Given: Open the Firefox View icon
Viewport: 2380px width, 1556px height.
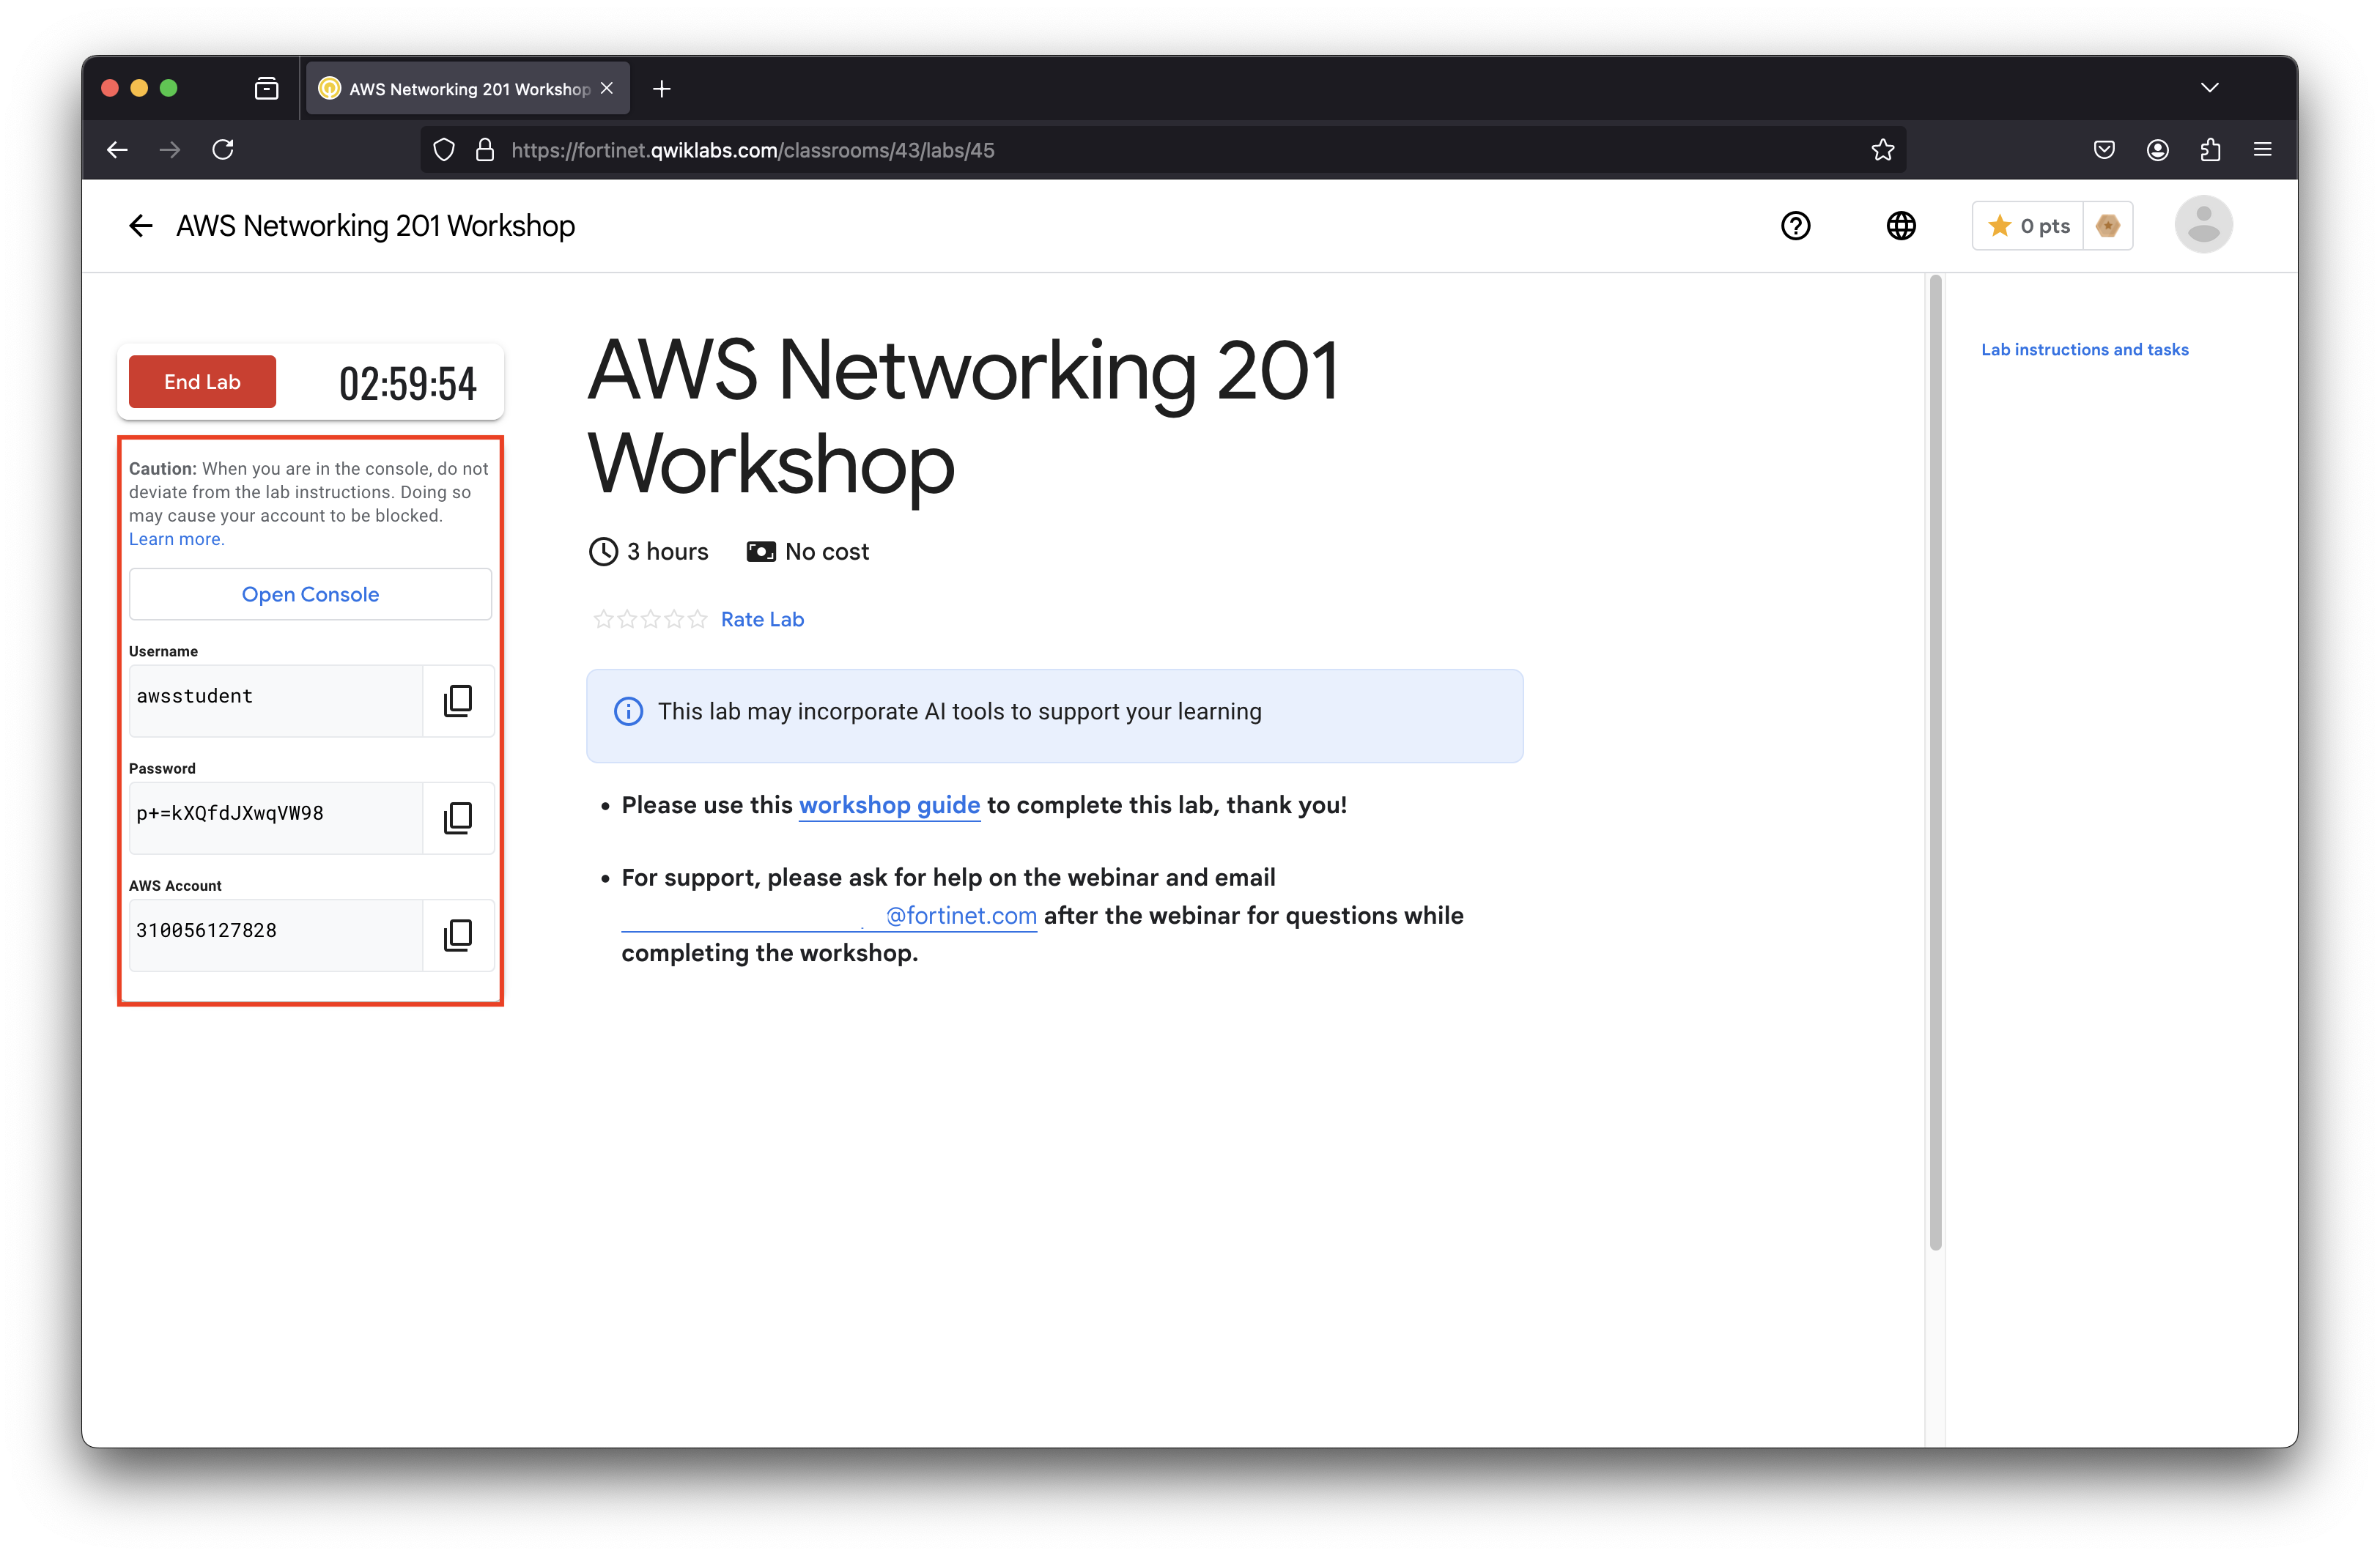Looking at the screenshot, I should [266, 89].
